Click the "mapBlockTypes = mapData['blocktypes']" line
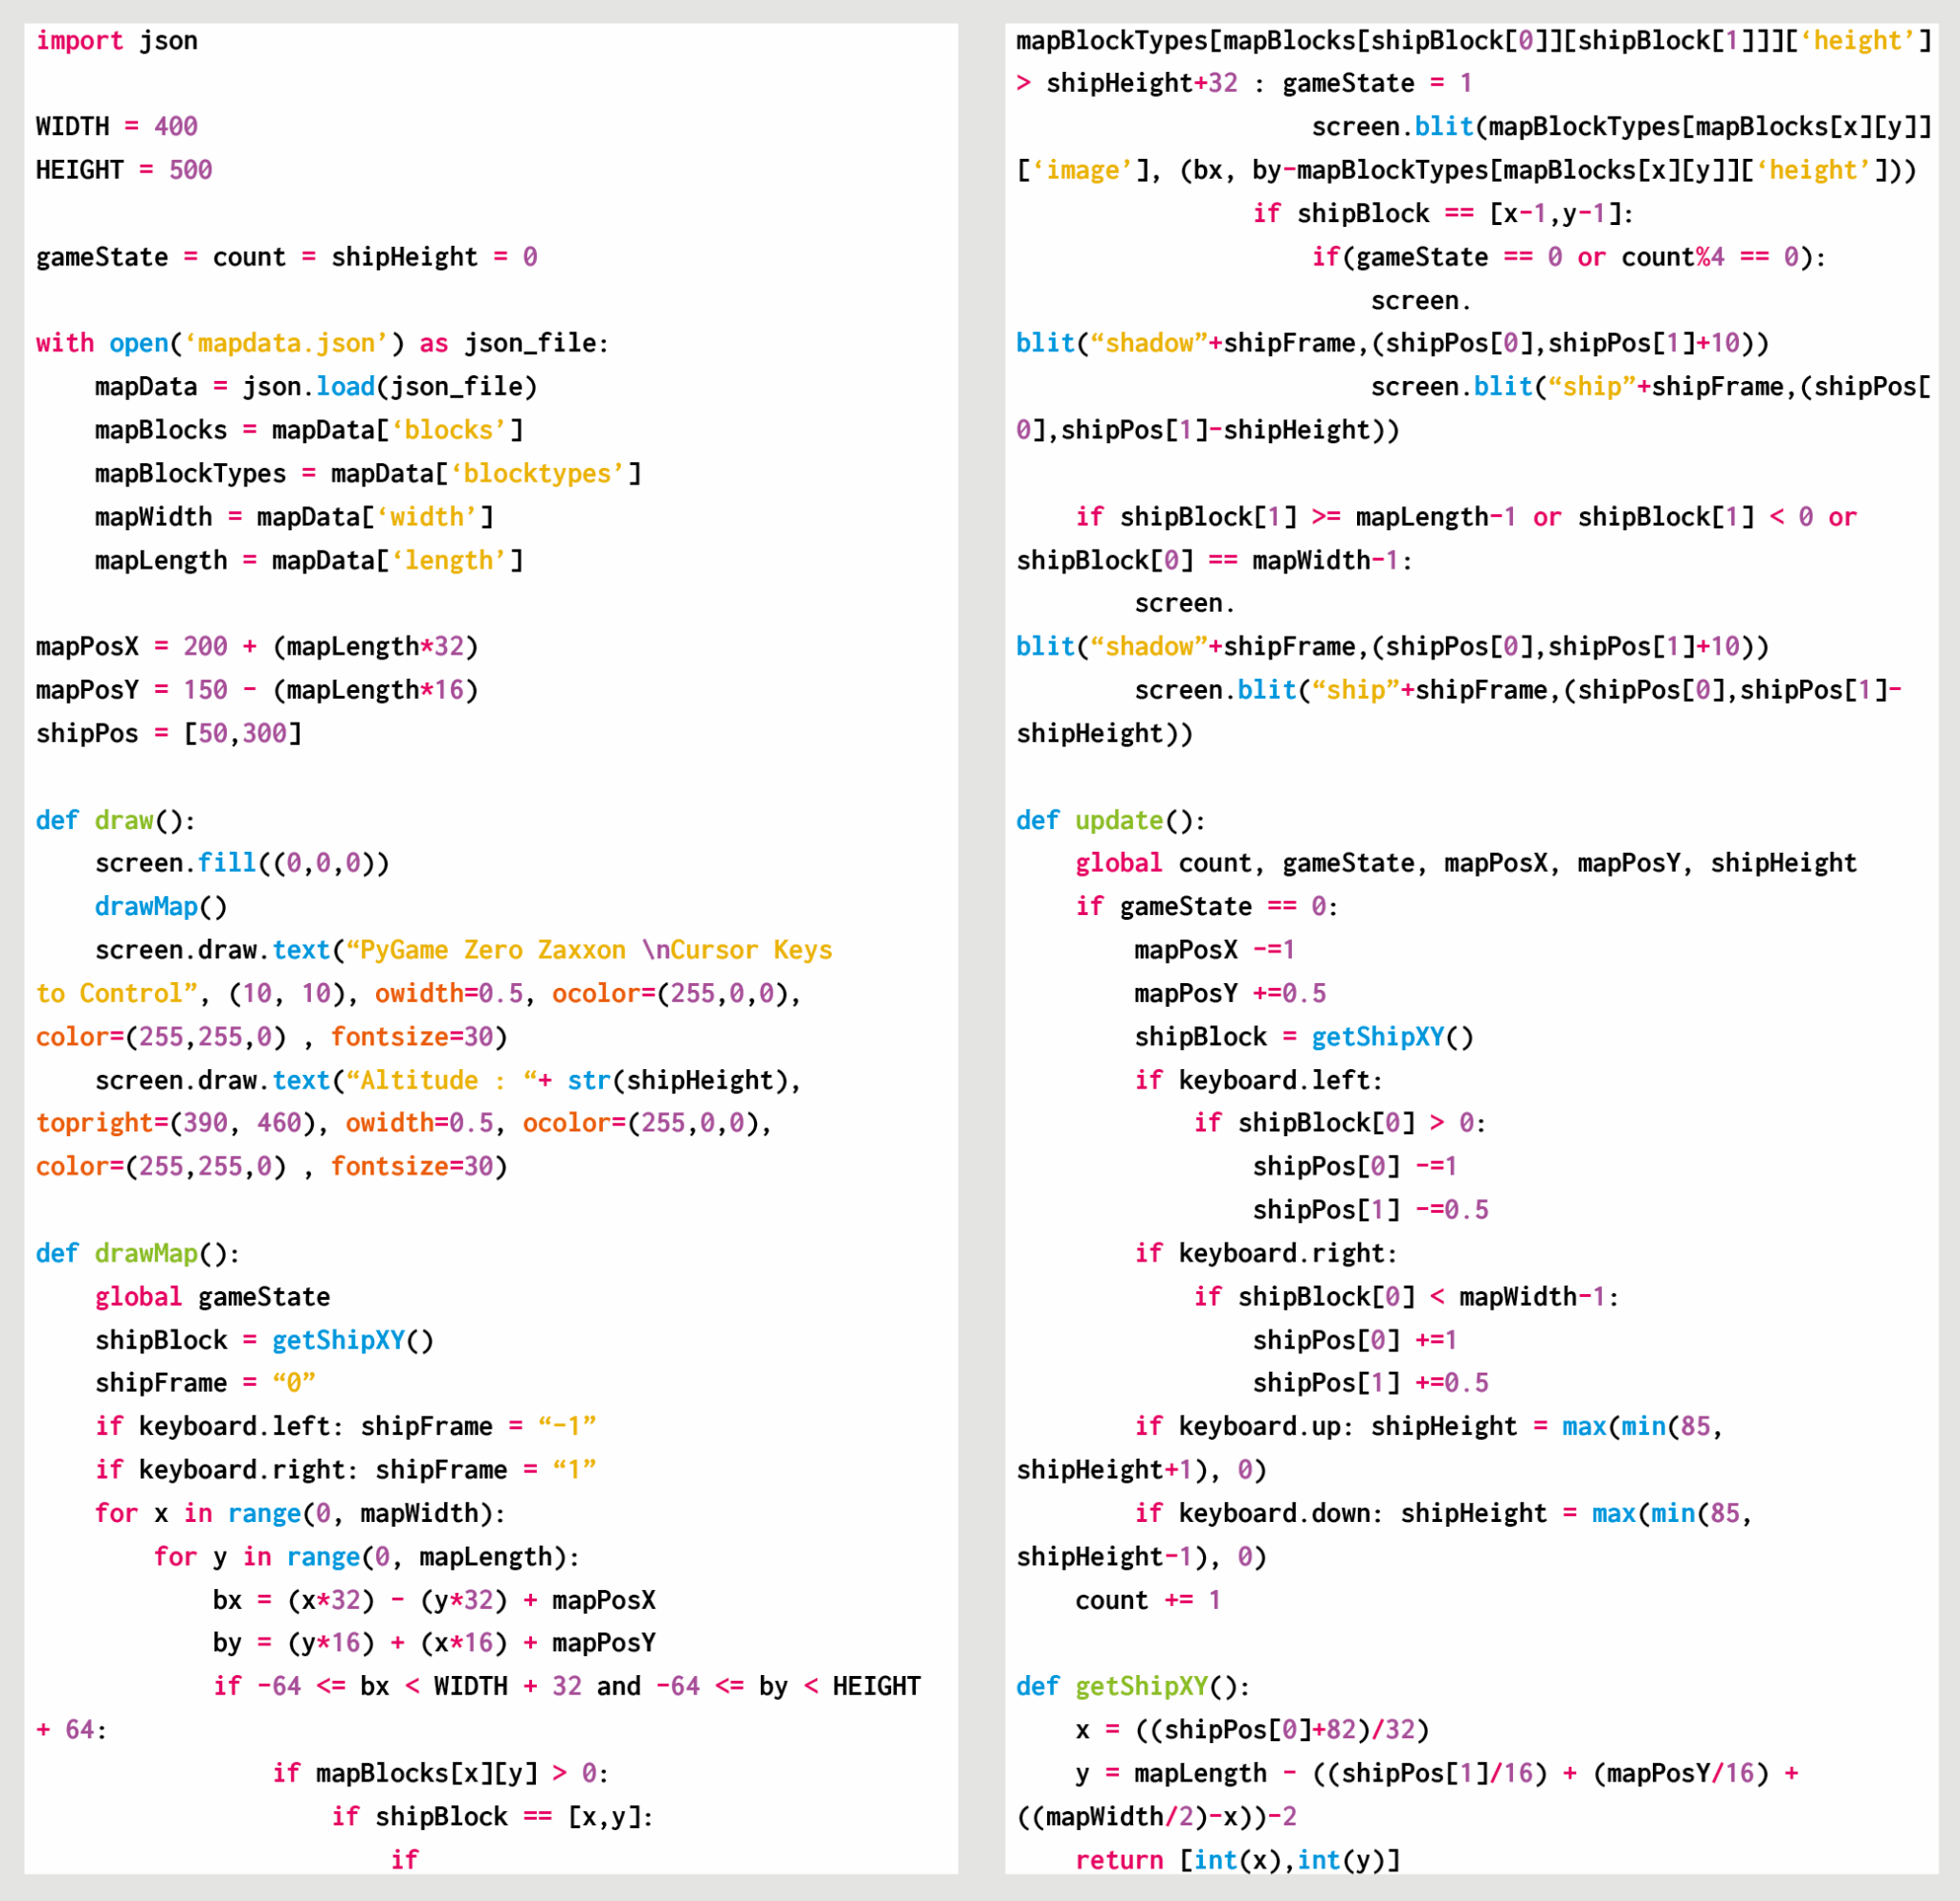Image resolution: width=1960 pixels, height=1901 pixels. [x=368, y=474]
